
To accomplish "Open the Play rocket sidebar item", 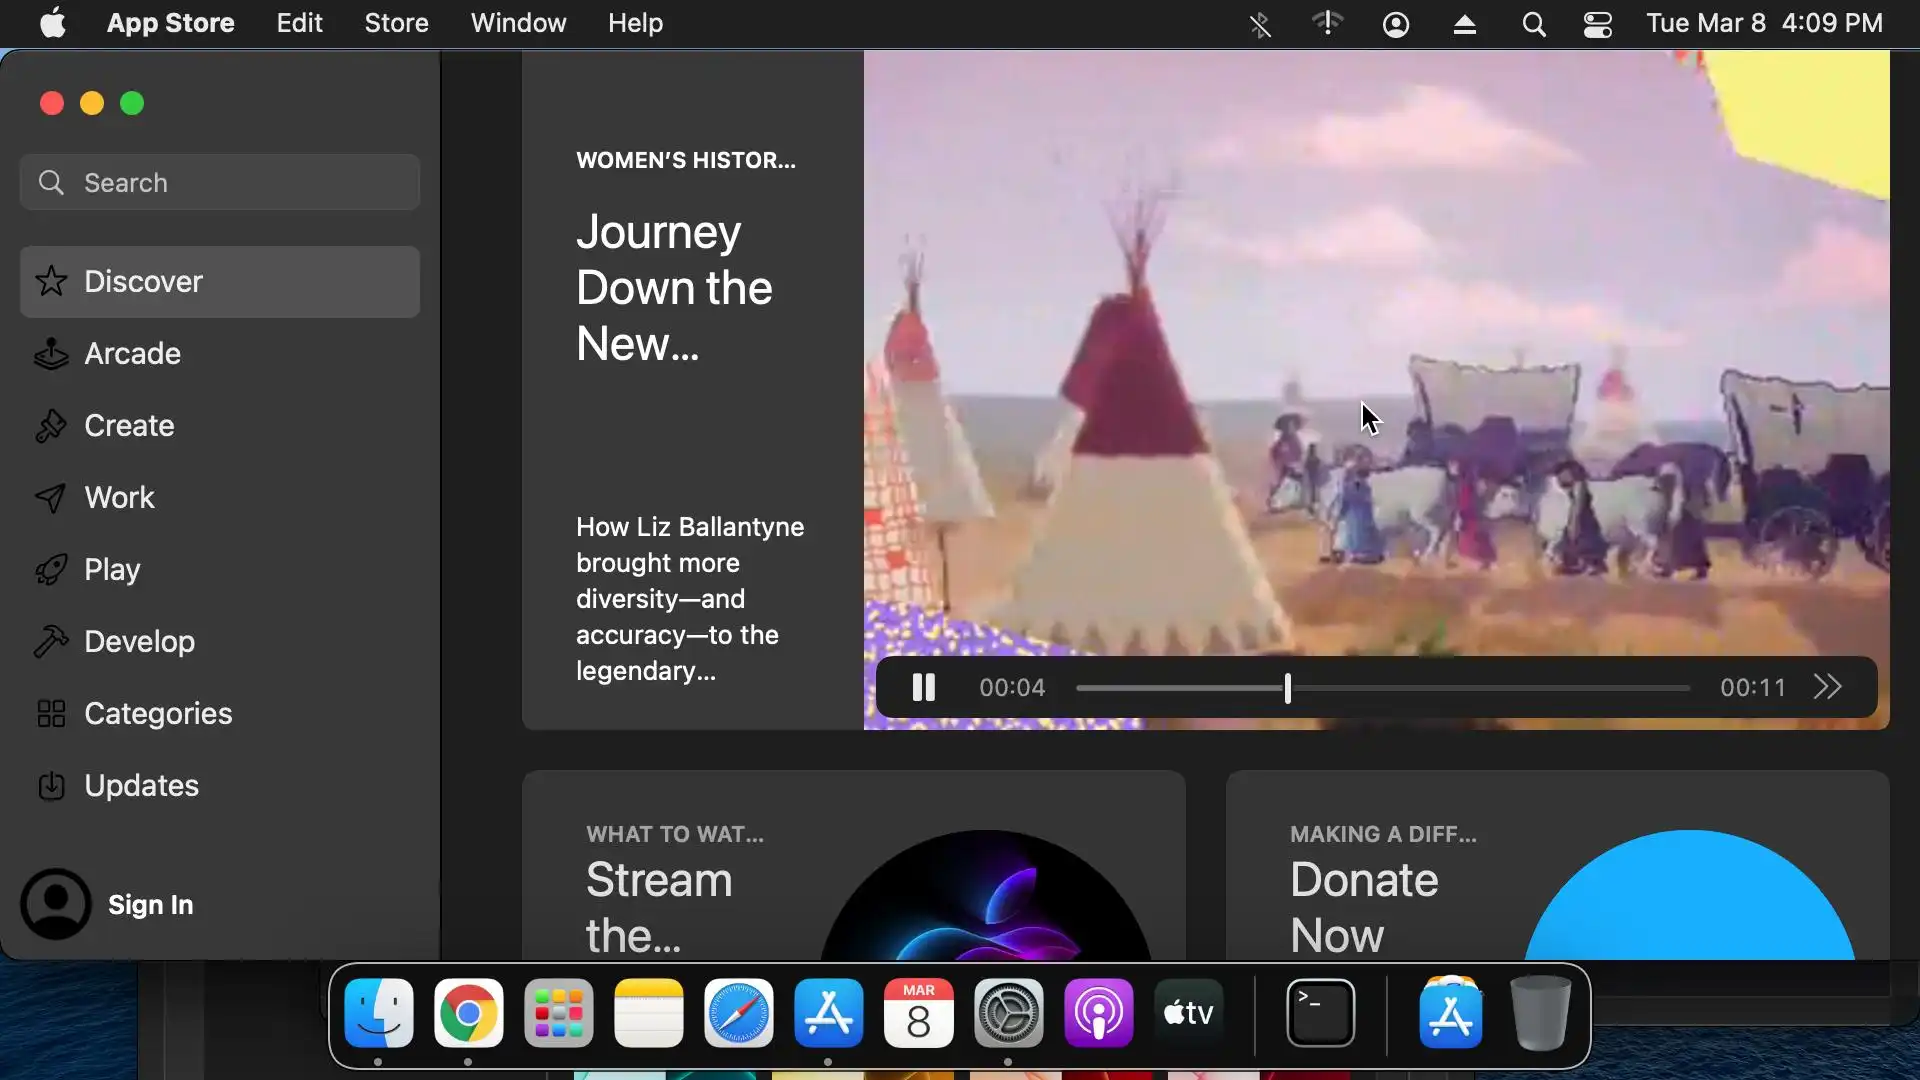I will click(x=112, y=570).
